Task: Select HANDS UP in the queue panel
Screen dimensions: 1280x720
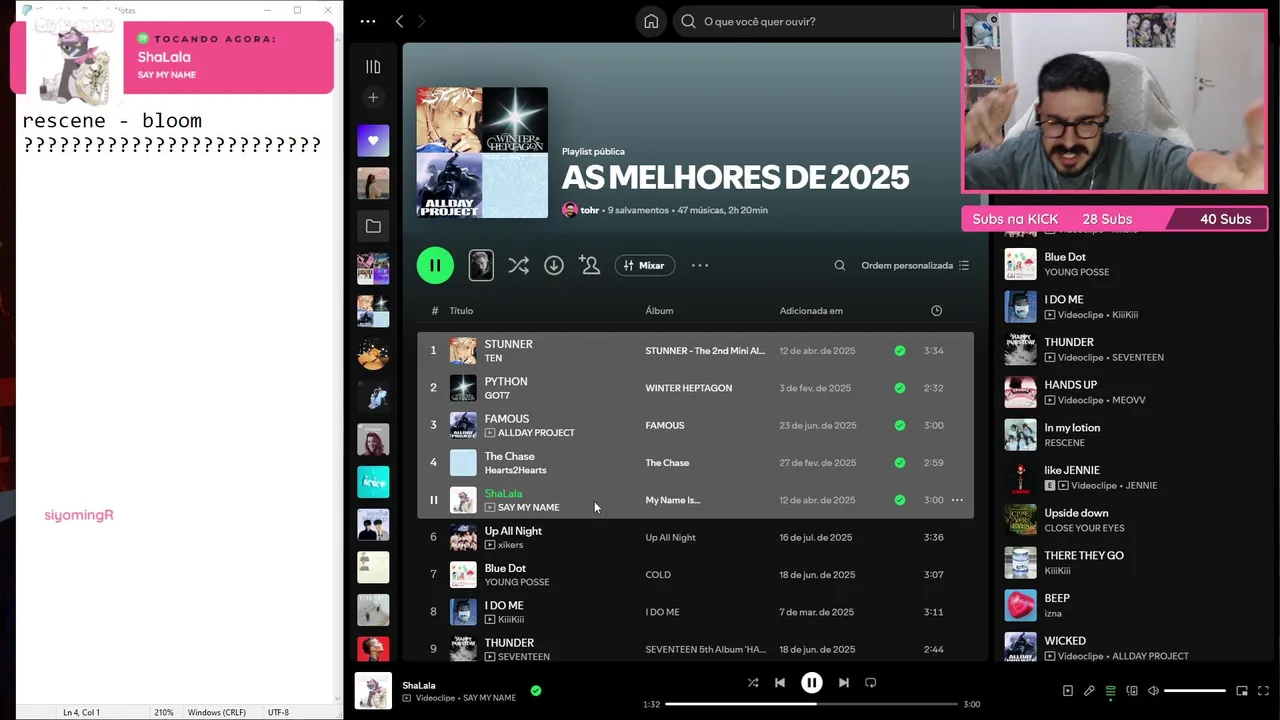Action: click(x=1071, y=385)
